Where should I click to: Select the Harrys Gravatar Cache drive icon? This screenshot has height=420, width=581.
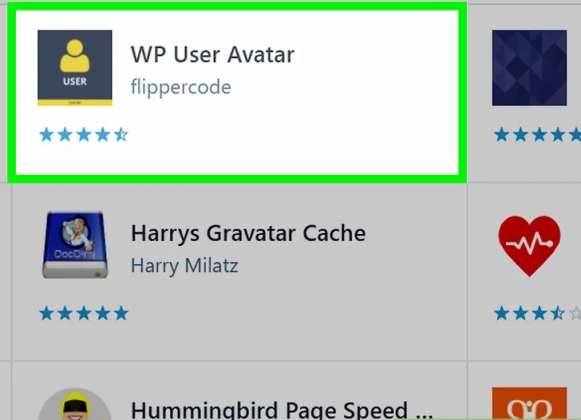[x=75, y=245]
